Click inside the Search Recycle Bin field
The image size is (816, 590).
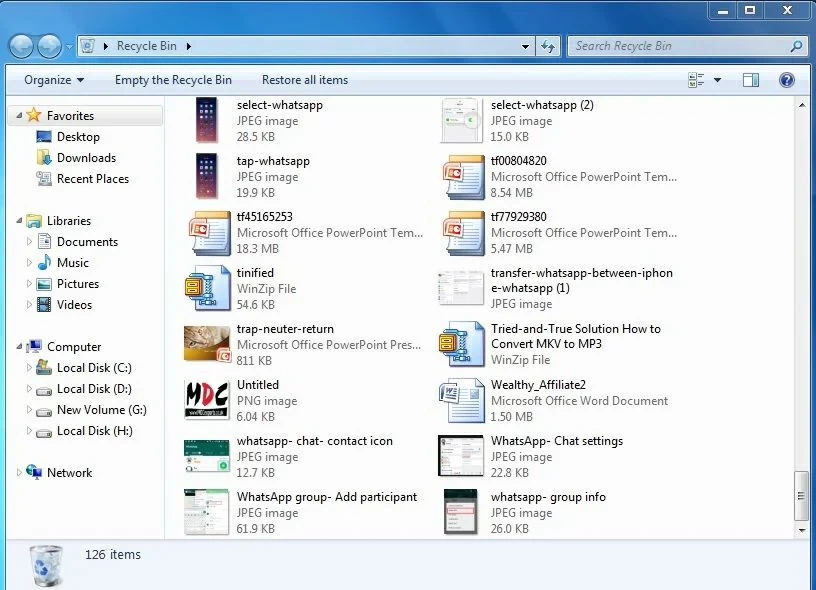[x=660, y=46]
